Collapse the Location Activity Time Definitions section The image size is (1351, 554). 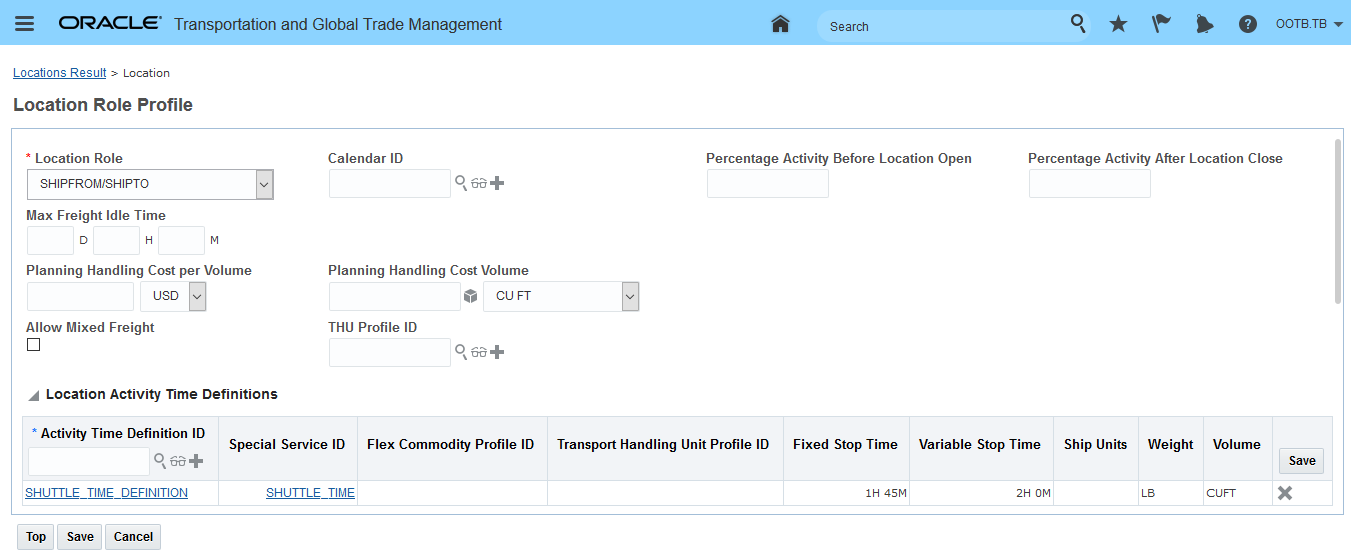(x=34, y=396)
